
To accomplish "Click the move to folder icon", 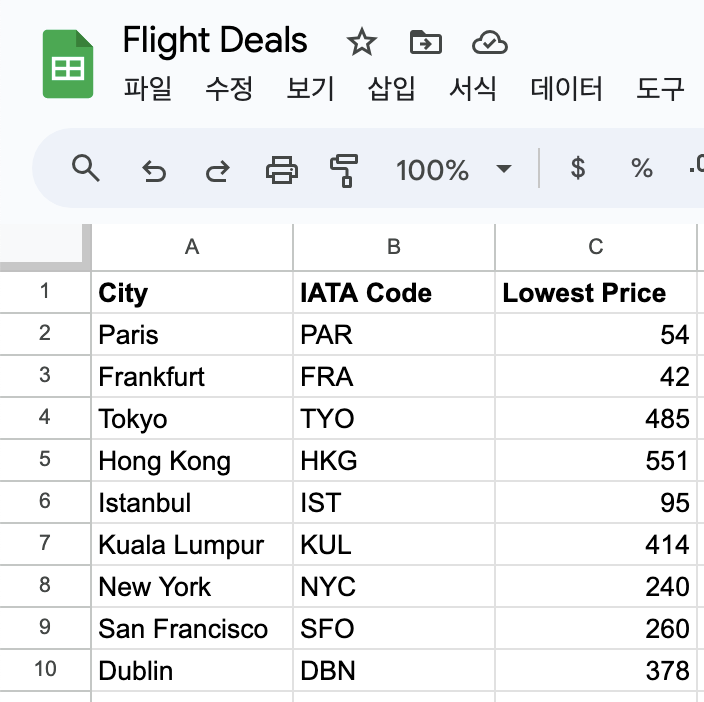I will coord(426,42).
